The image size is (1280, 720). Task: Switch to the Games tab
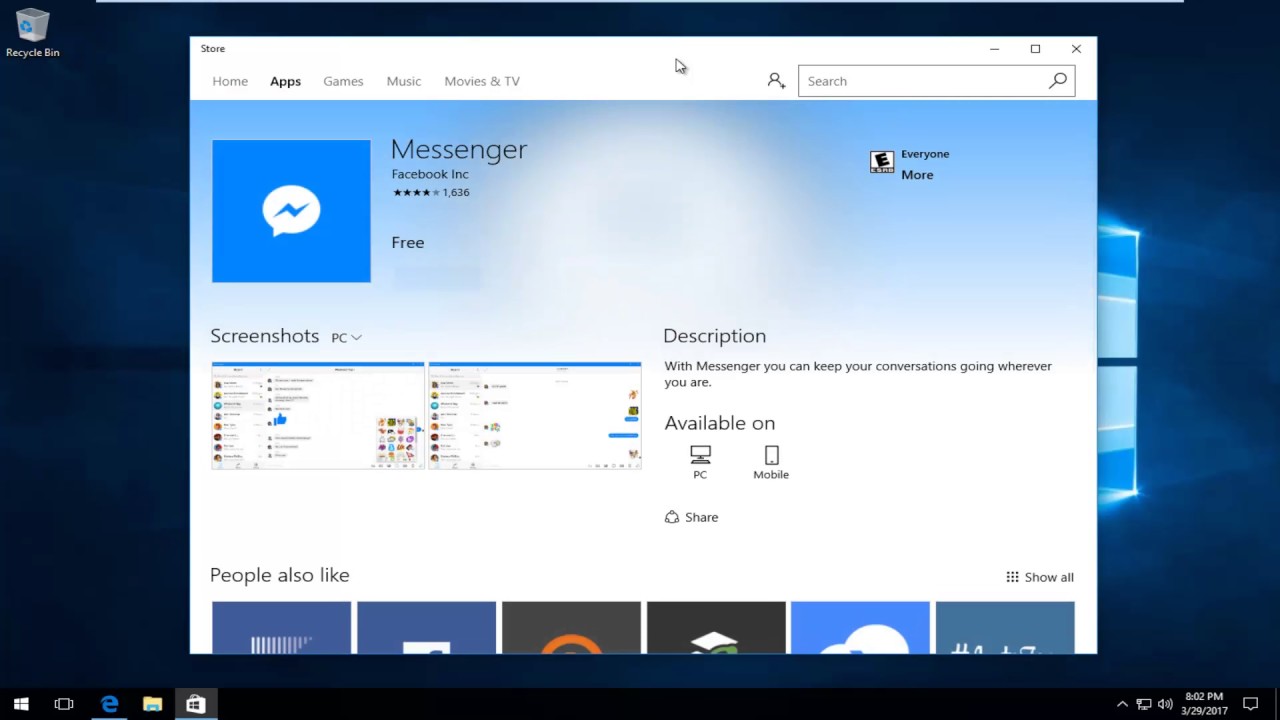(x=343, y=81)
